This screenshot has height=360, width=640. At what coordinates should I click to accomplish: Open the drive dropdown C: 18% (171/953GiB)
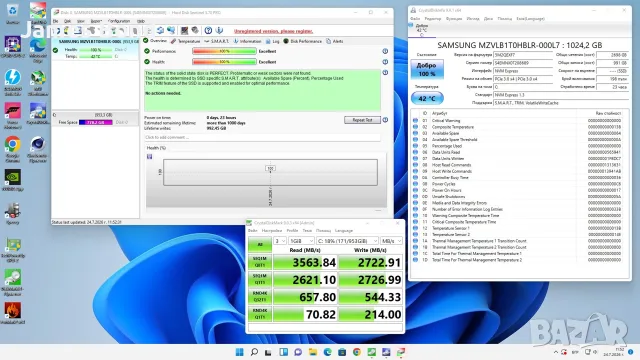pyautogui.click(x=347, y=241)
